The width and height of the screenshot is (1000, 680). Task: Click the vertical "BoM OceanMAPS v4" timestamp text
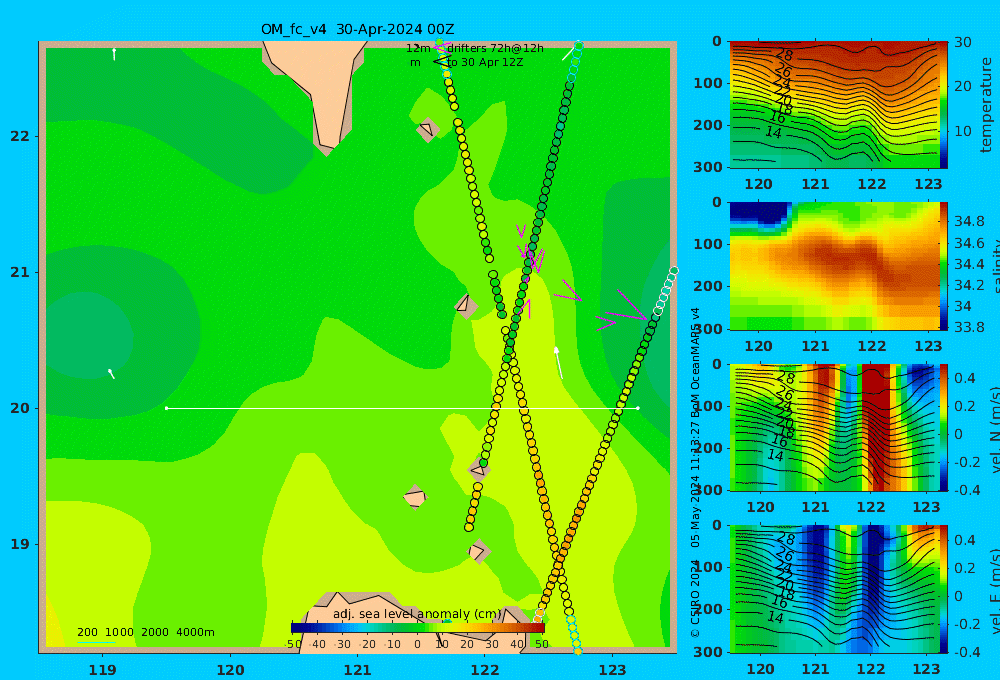point(695,362)
